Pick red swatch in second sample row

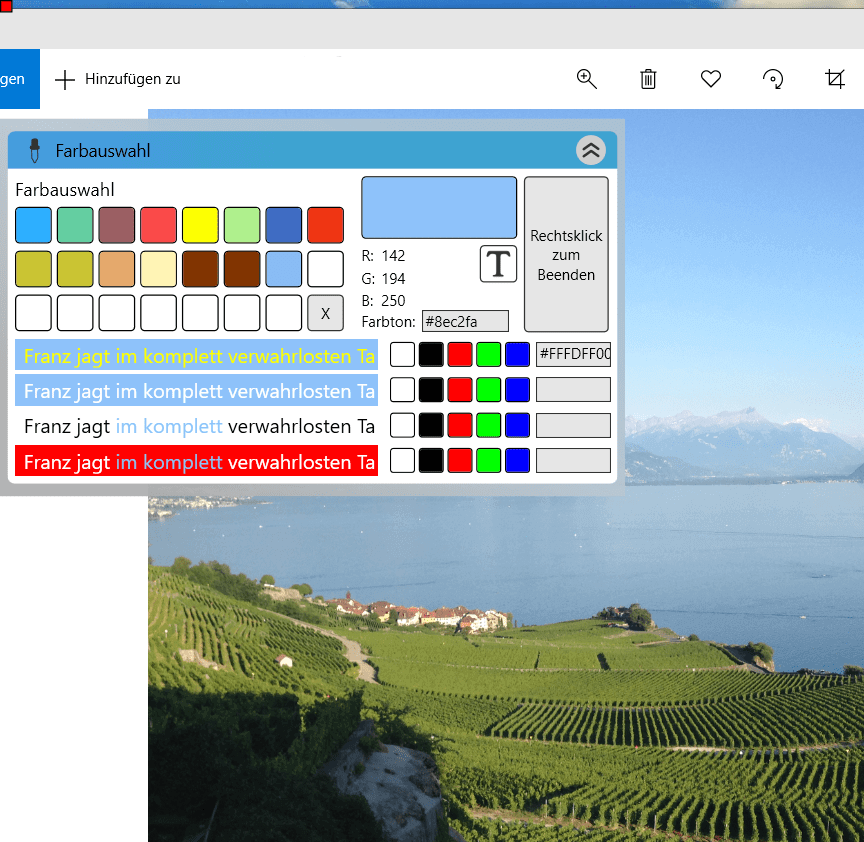[x=460, y=390]
